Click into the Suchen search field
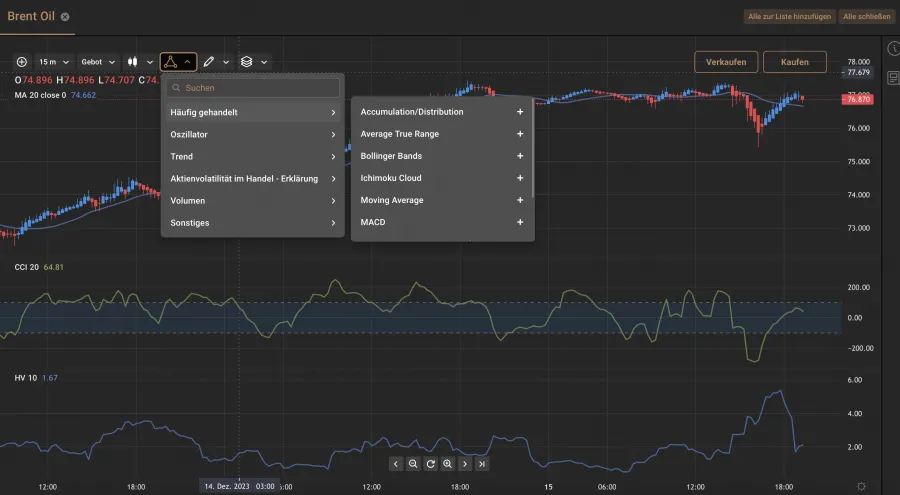This screenshot has height=495, width=900. click(x=258, y=88)
